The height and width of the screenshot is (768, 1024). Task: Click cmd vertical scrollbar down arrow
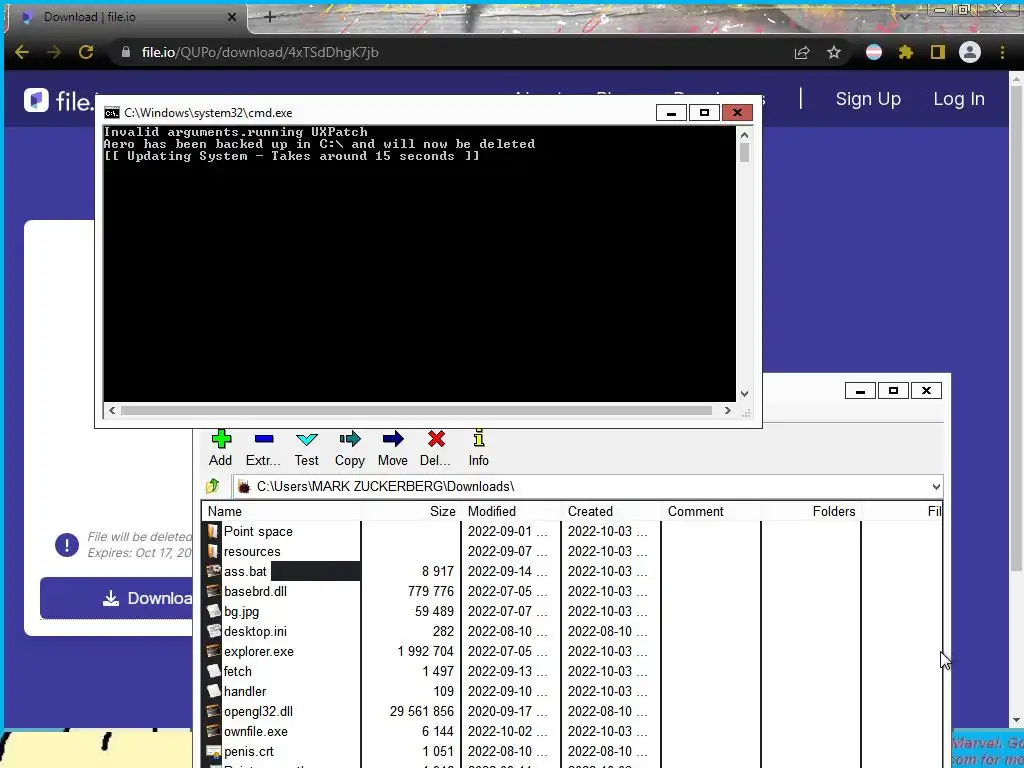pyautogui.click(x=744, y=394)
